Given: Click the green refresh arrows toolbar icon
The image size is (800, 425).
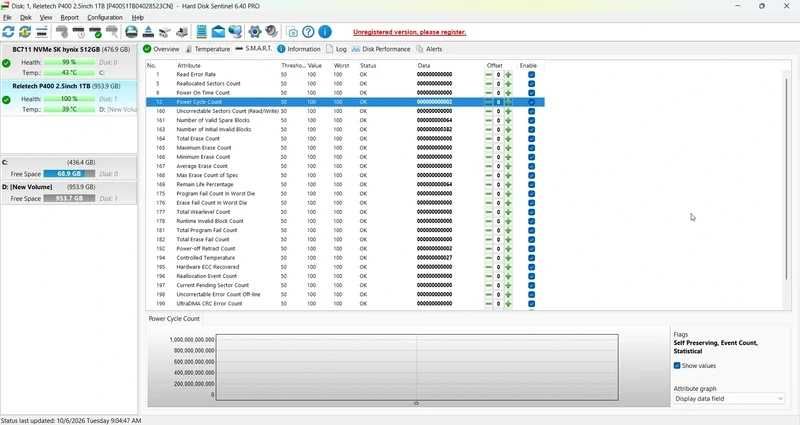Looking at the screenshot, I should click(x=25, y=32).
